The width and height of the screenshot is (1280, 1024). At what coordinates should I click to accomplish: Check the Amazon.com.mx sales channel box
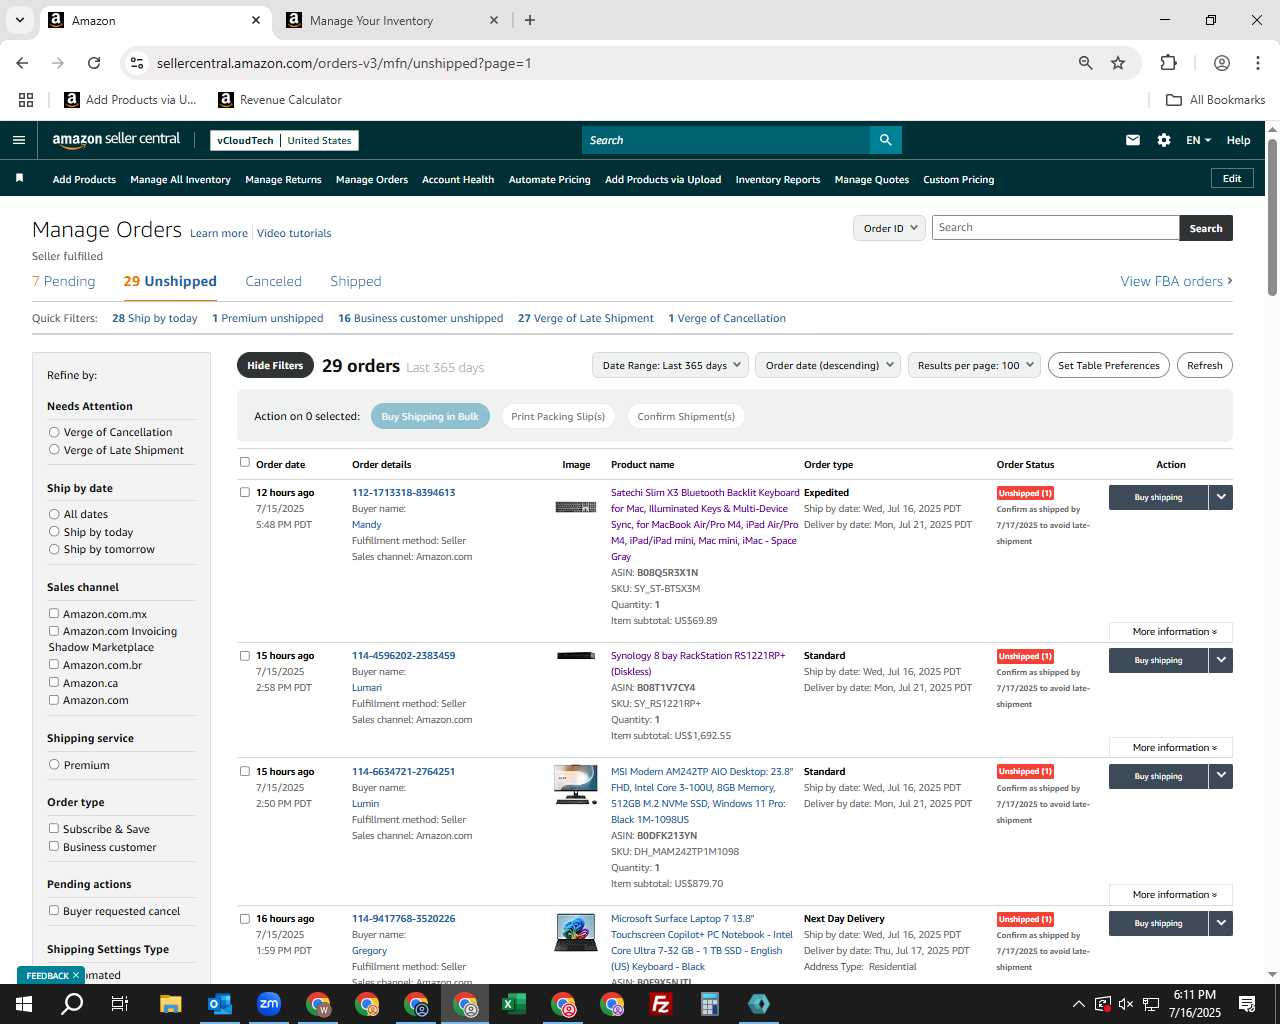(54, 614)
